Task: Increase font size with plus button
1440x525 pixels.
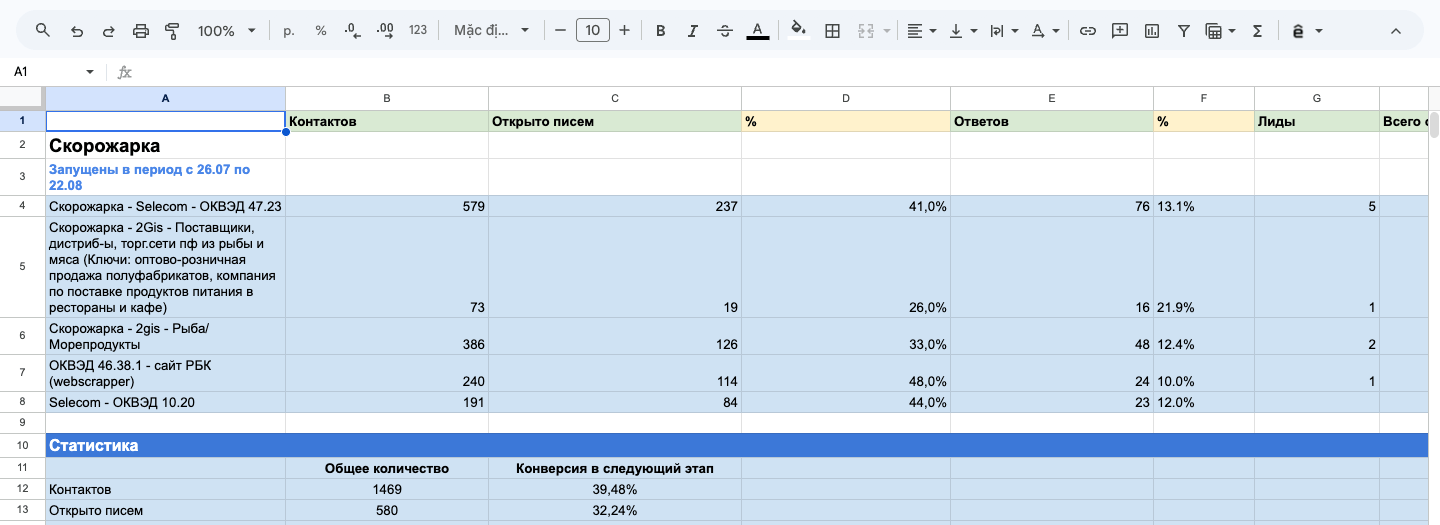Action: click(625, 31)
